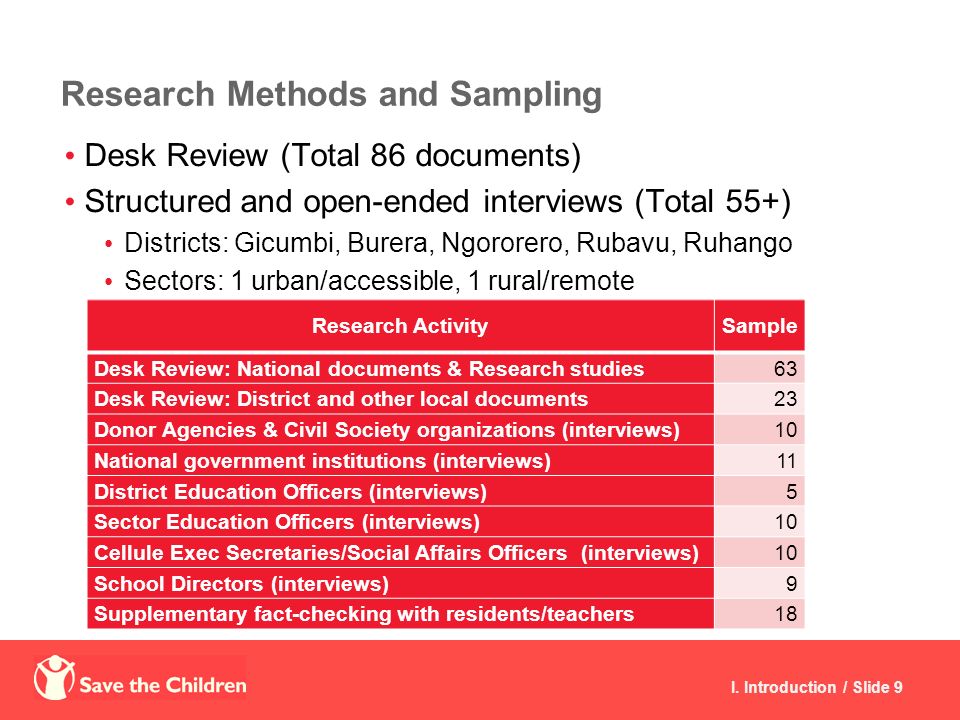Click 'Desk Review (Total 86 documents)' bullet
Image resolution: width=960 pixels, height=720 pixels.
point(332,155)
